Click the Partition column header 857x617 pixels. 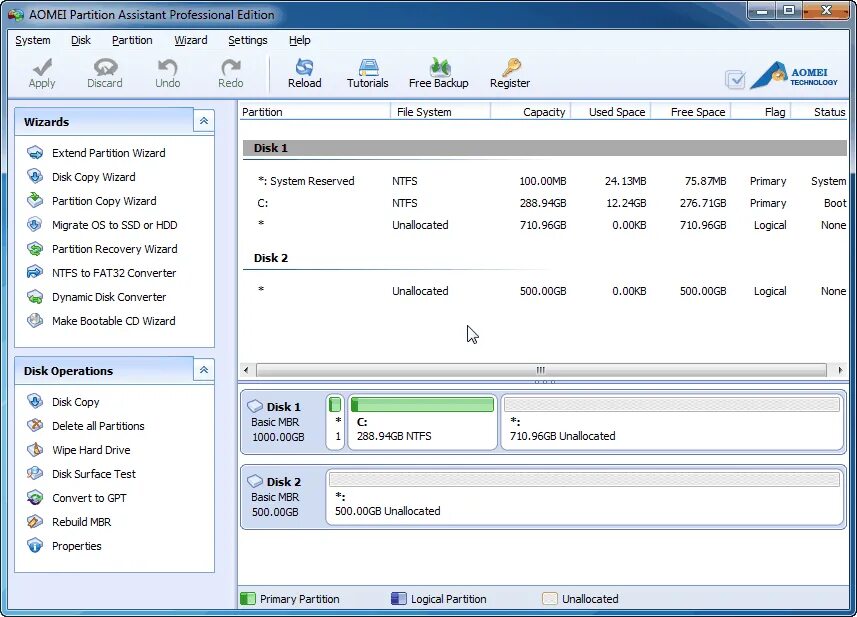(x=315, y=112)
